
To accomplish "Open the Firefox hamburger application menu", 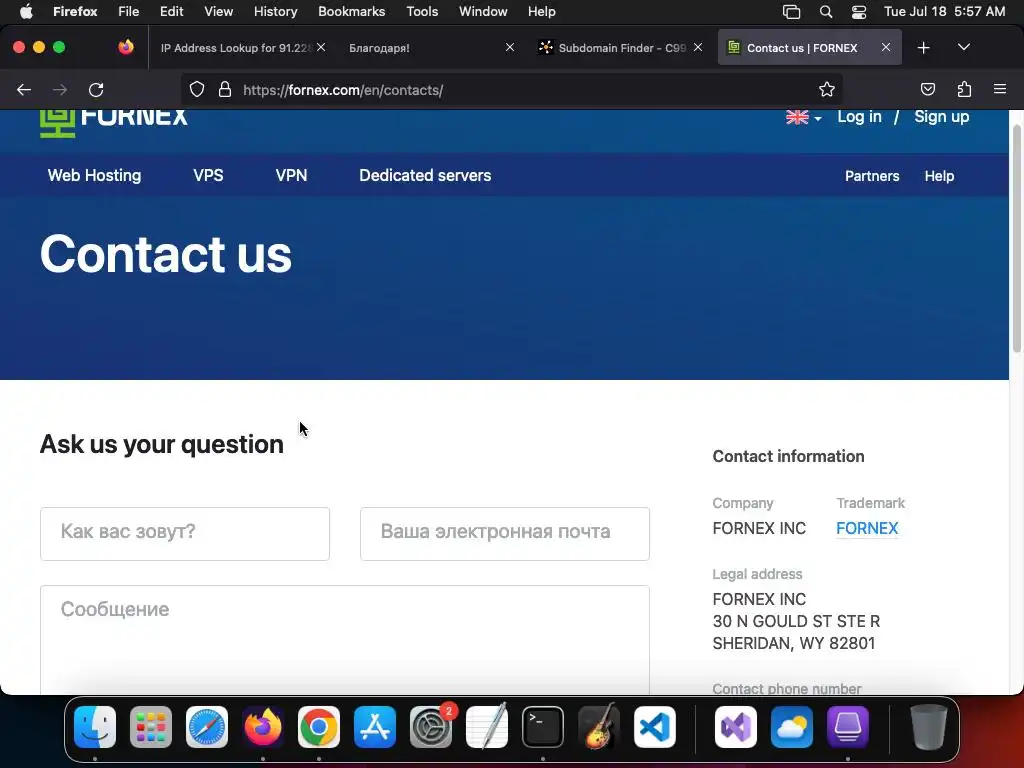I will pos(1000,89).
